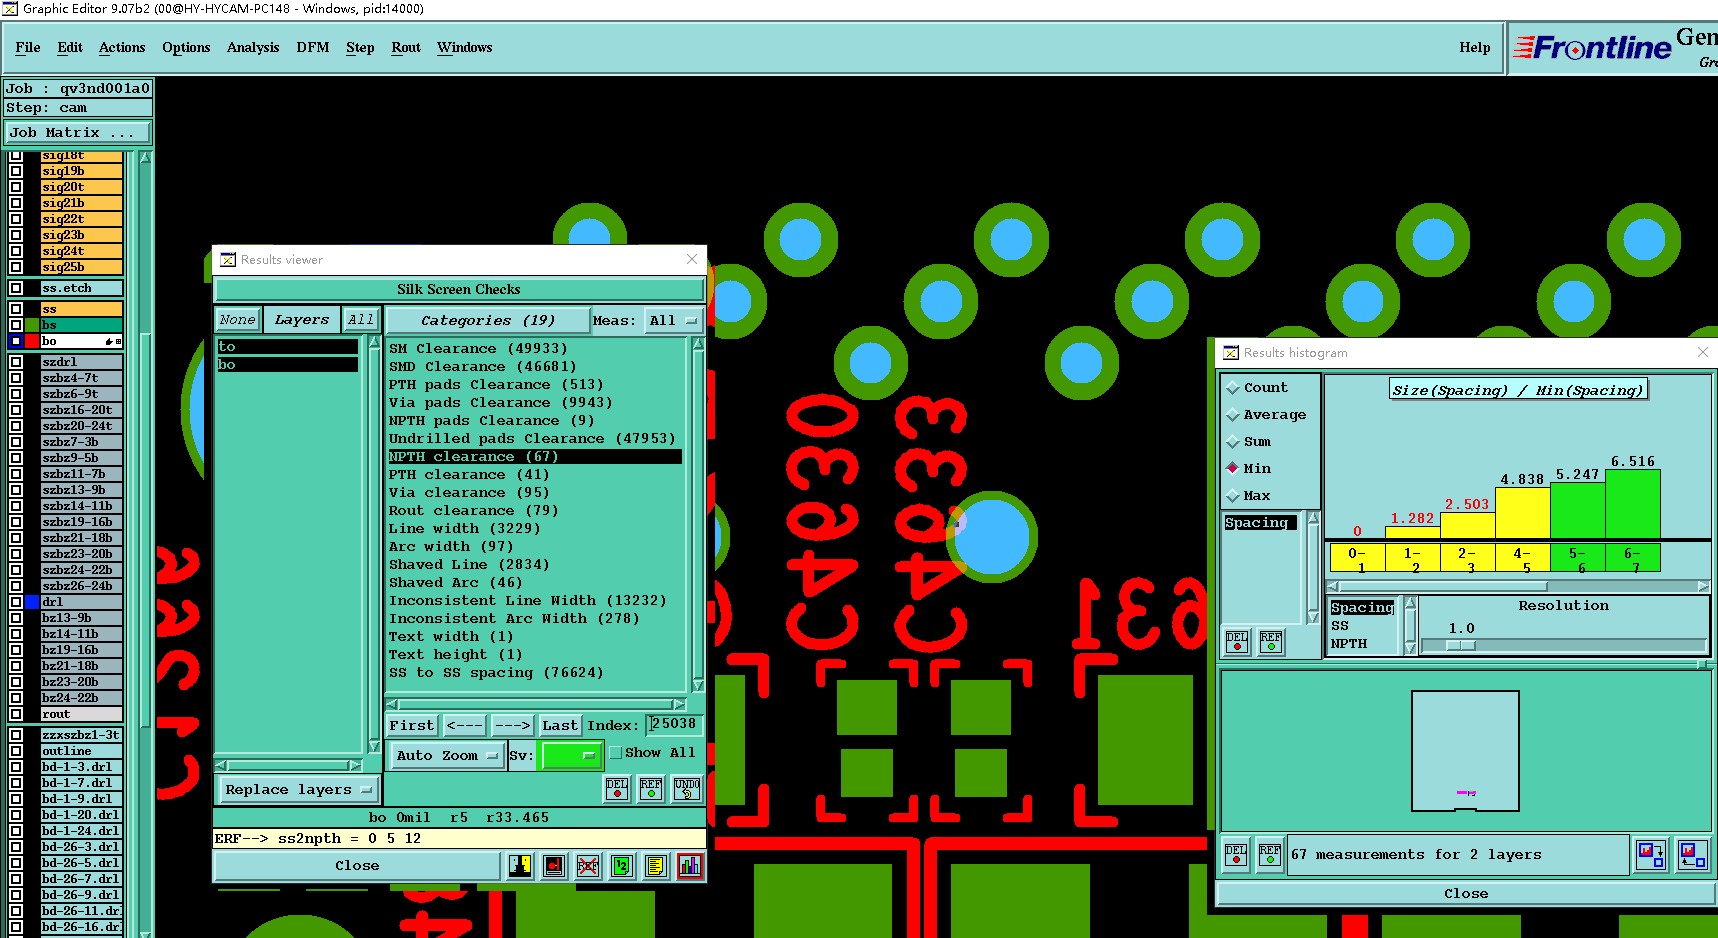Click the Index input field
Viewport: 1718px width, 938px height.
tap(674, 724)
